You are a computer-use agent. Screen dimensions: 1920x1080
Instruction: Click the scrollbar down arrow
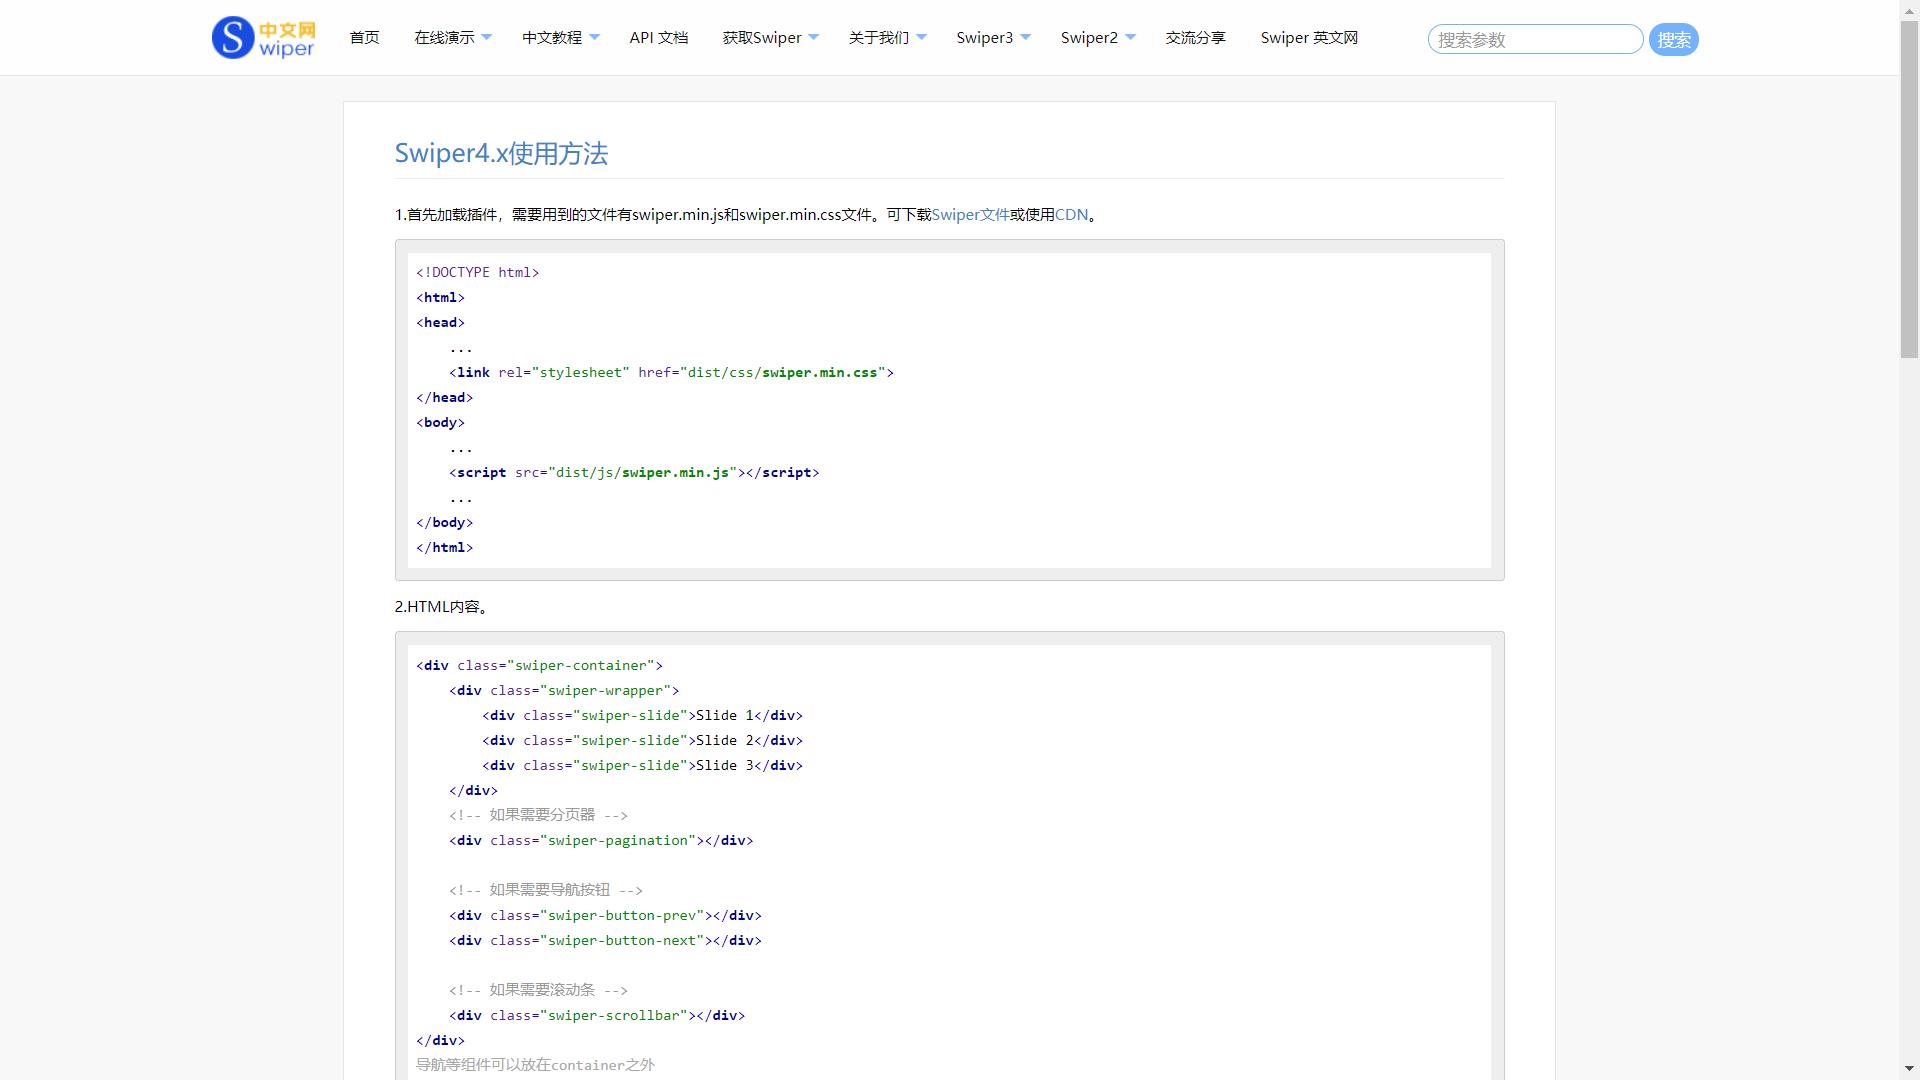tap(1910, 1071)
